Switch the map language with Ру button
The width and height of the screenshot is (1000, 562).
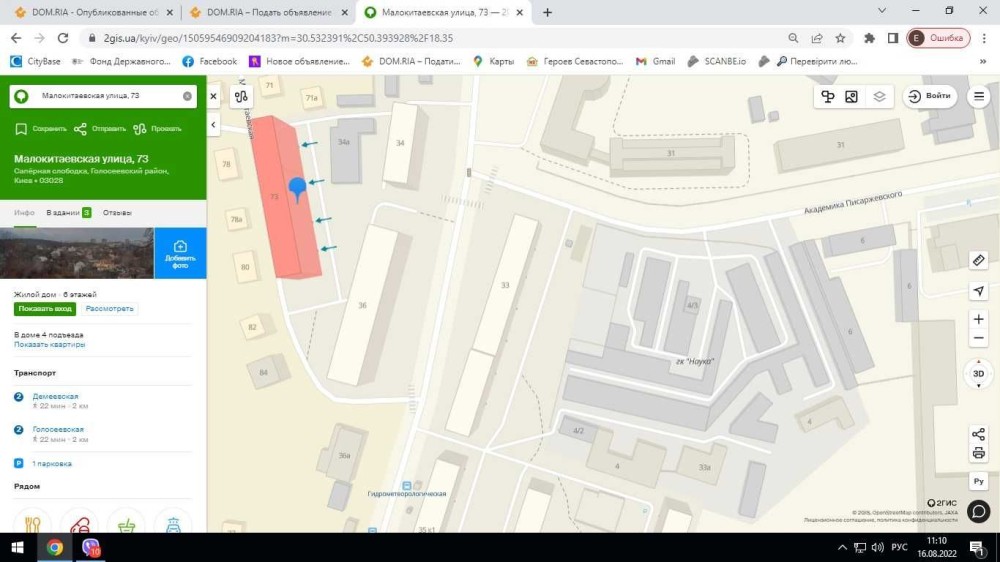(x=979, y=481)
